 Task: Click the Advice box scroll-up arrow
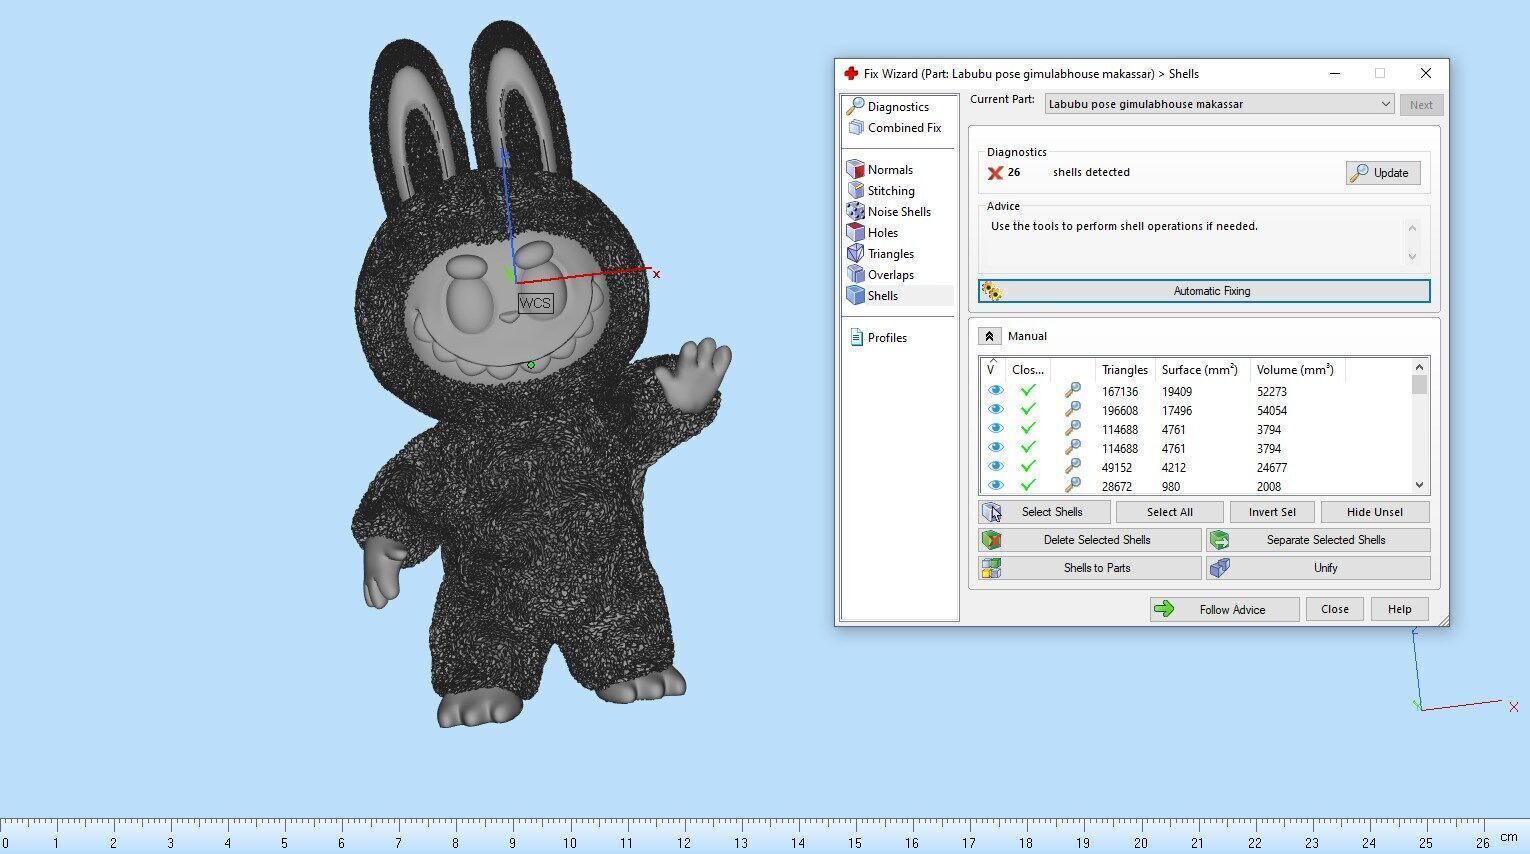click(1412, 228)
